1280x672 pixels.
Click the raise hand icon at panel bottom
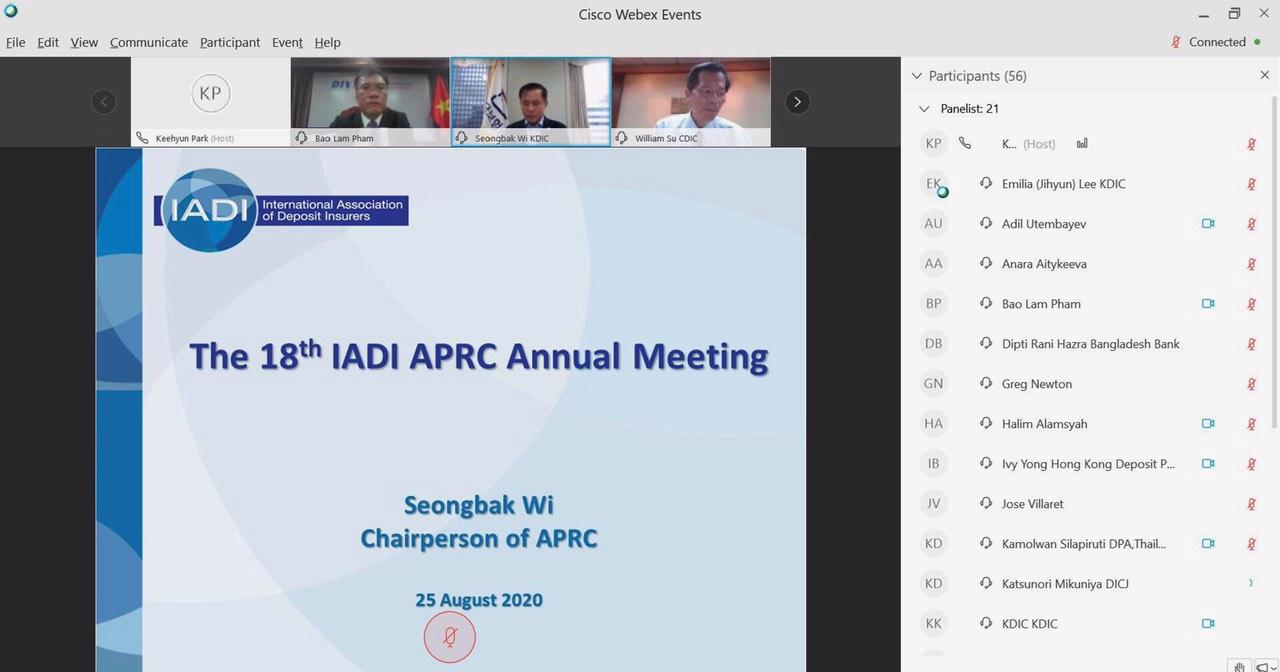coord(1239,666)
